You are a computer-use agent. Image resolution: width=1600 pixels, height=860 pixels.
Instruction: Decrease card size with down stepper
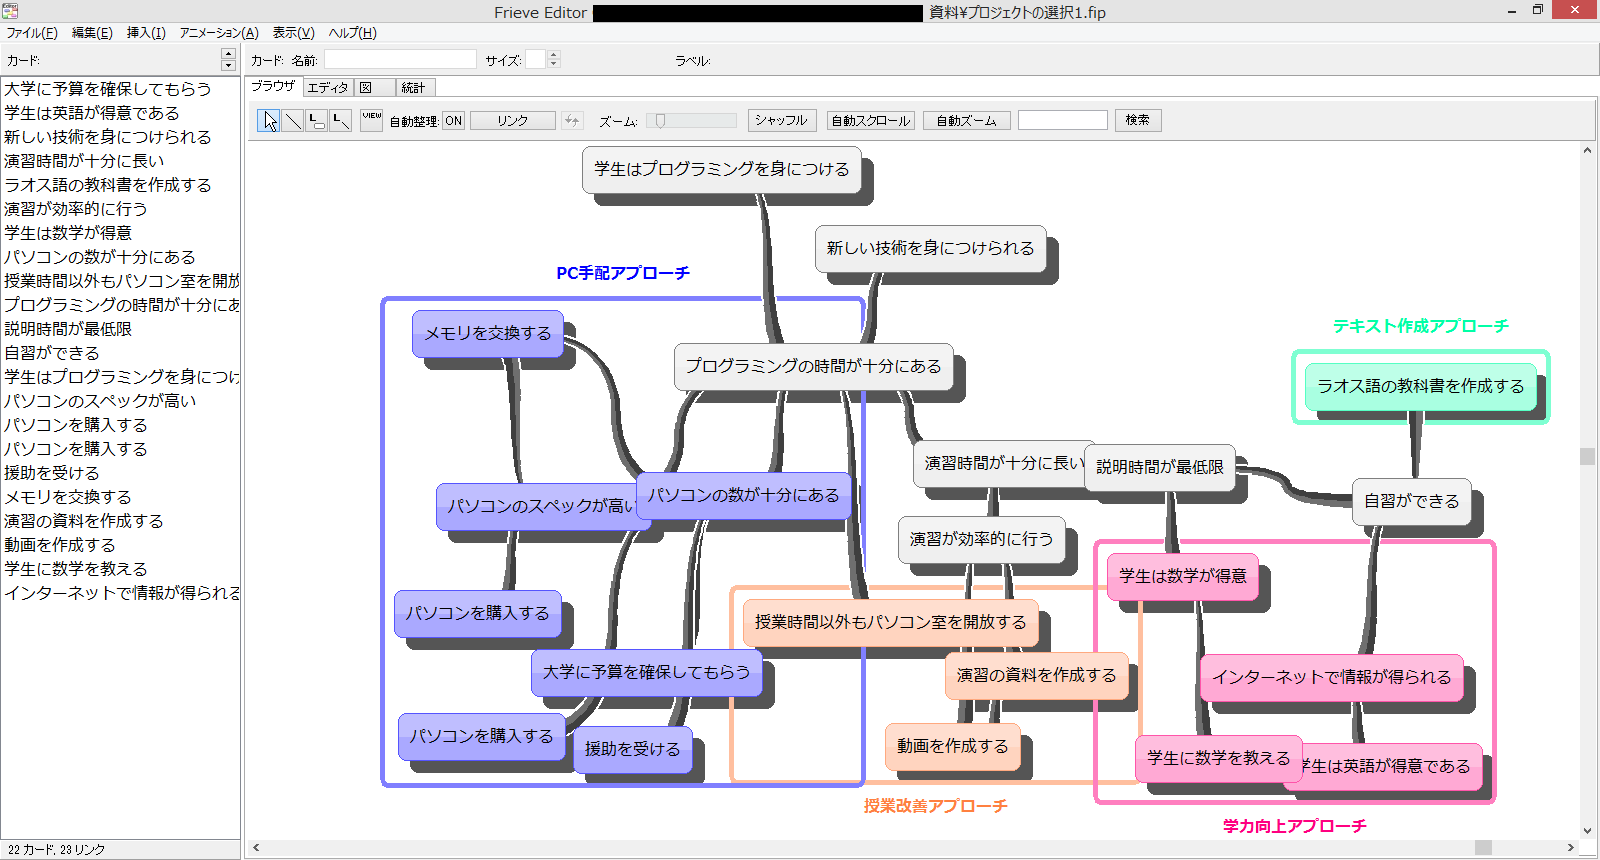coord(554,65)
